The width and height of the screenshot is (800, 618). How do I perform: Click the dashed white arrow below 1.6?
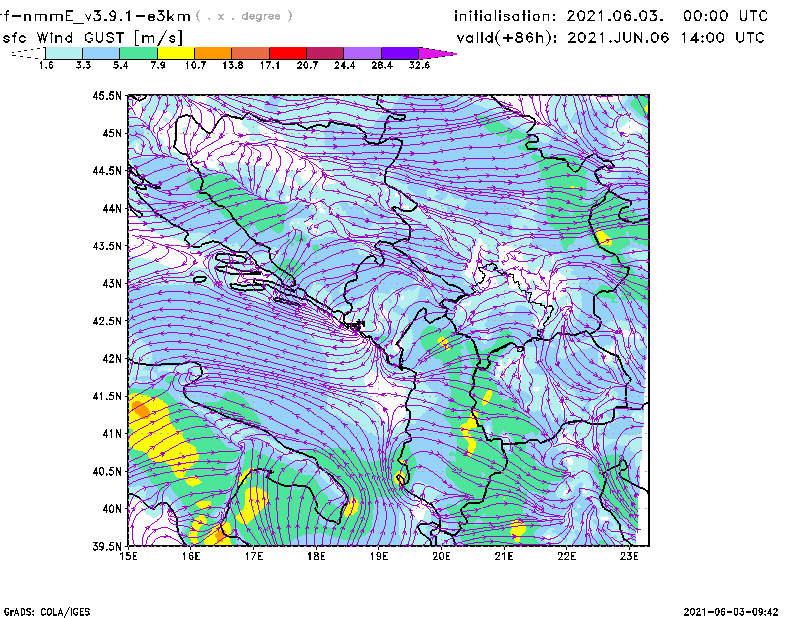[x=28, y=53]
